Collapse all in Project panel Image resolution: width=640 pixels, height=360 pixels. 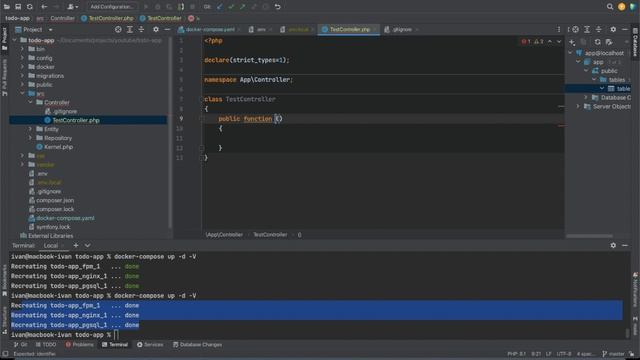click(141, 29)
